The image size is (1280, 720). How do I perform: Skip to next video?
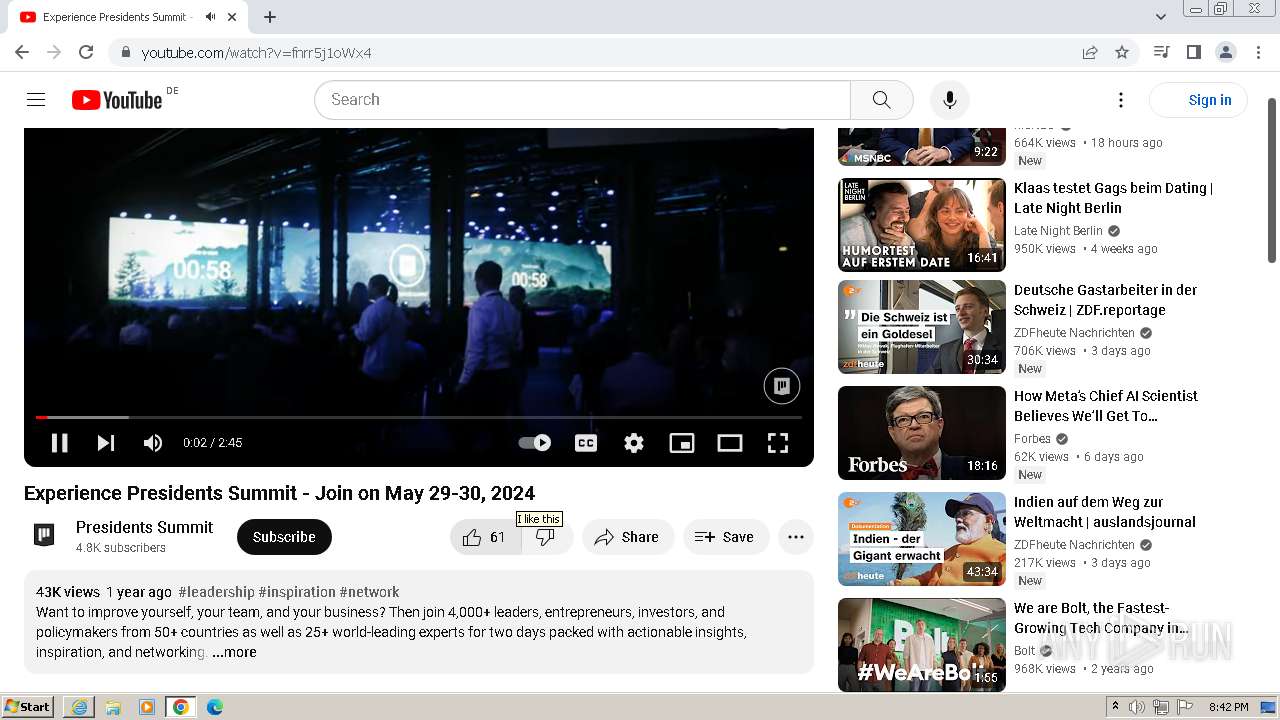[x=106, y=443]
